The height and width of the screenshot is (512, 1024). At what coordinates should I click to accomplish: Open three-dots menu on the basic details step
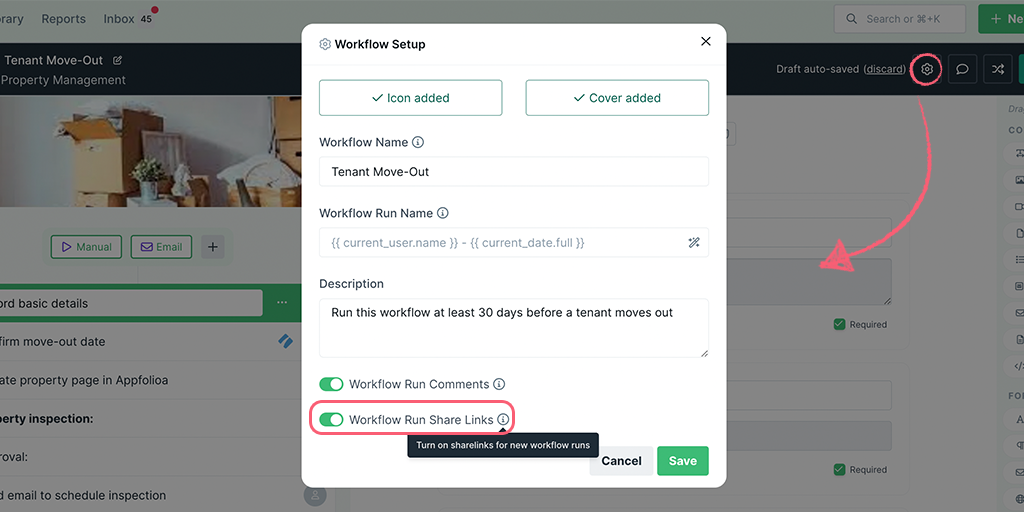281,303
